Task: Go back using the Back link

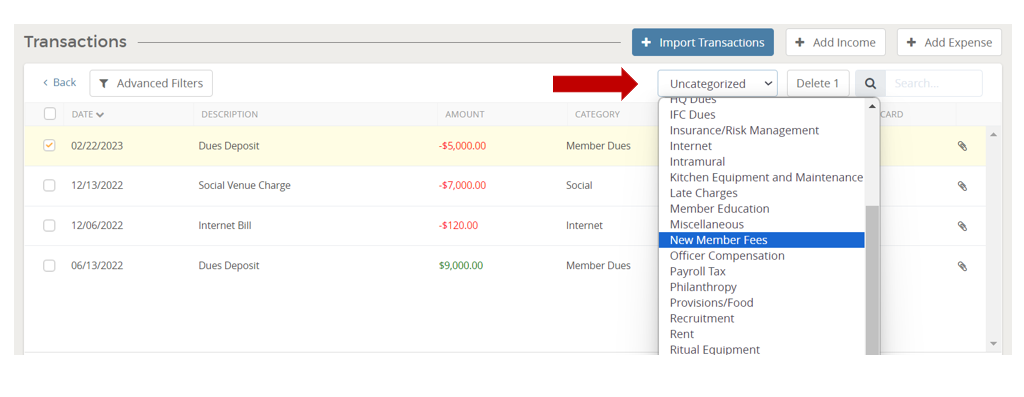Action: (59, 83)
